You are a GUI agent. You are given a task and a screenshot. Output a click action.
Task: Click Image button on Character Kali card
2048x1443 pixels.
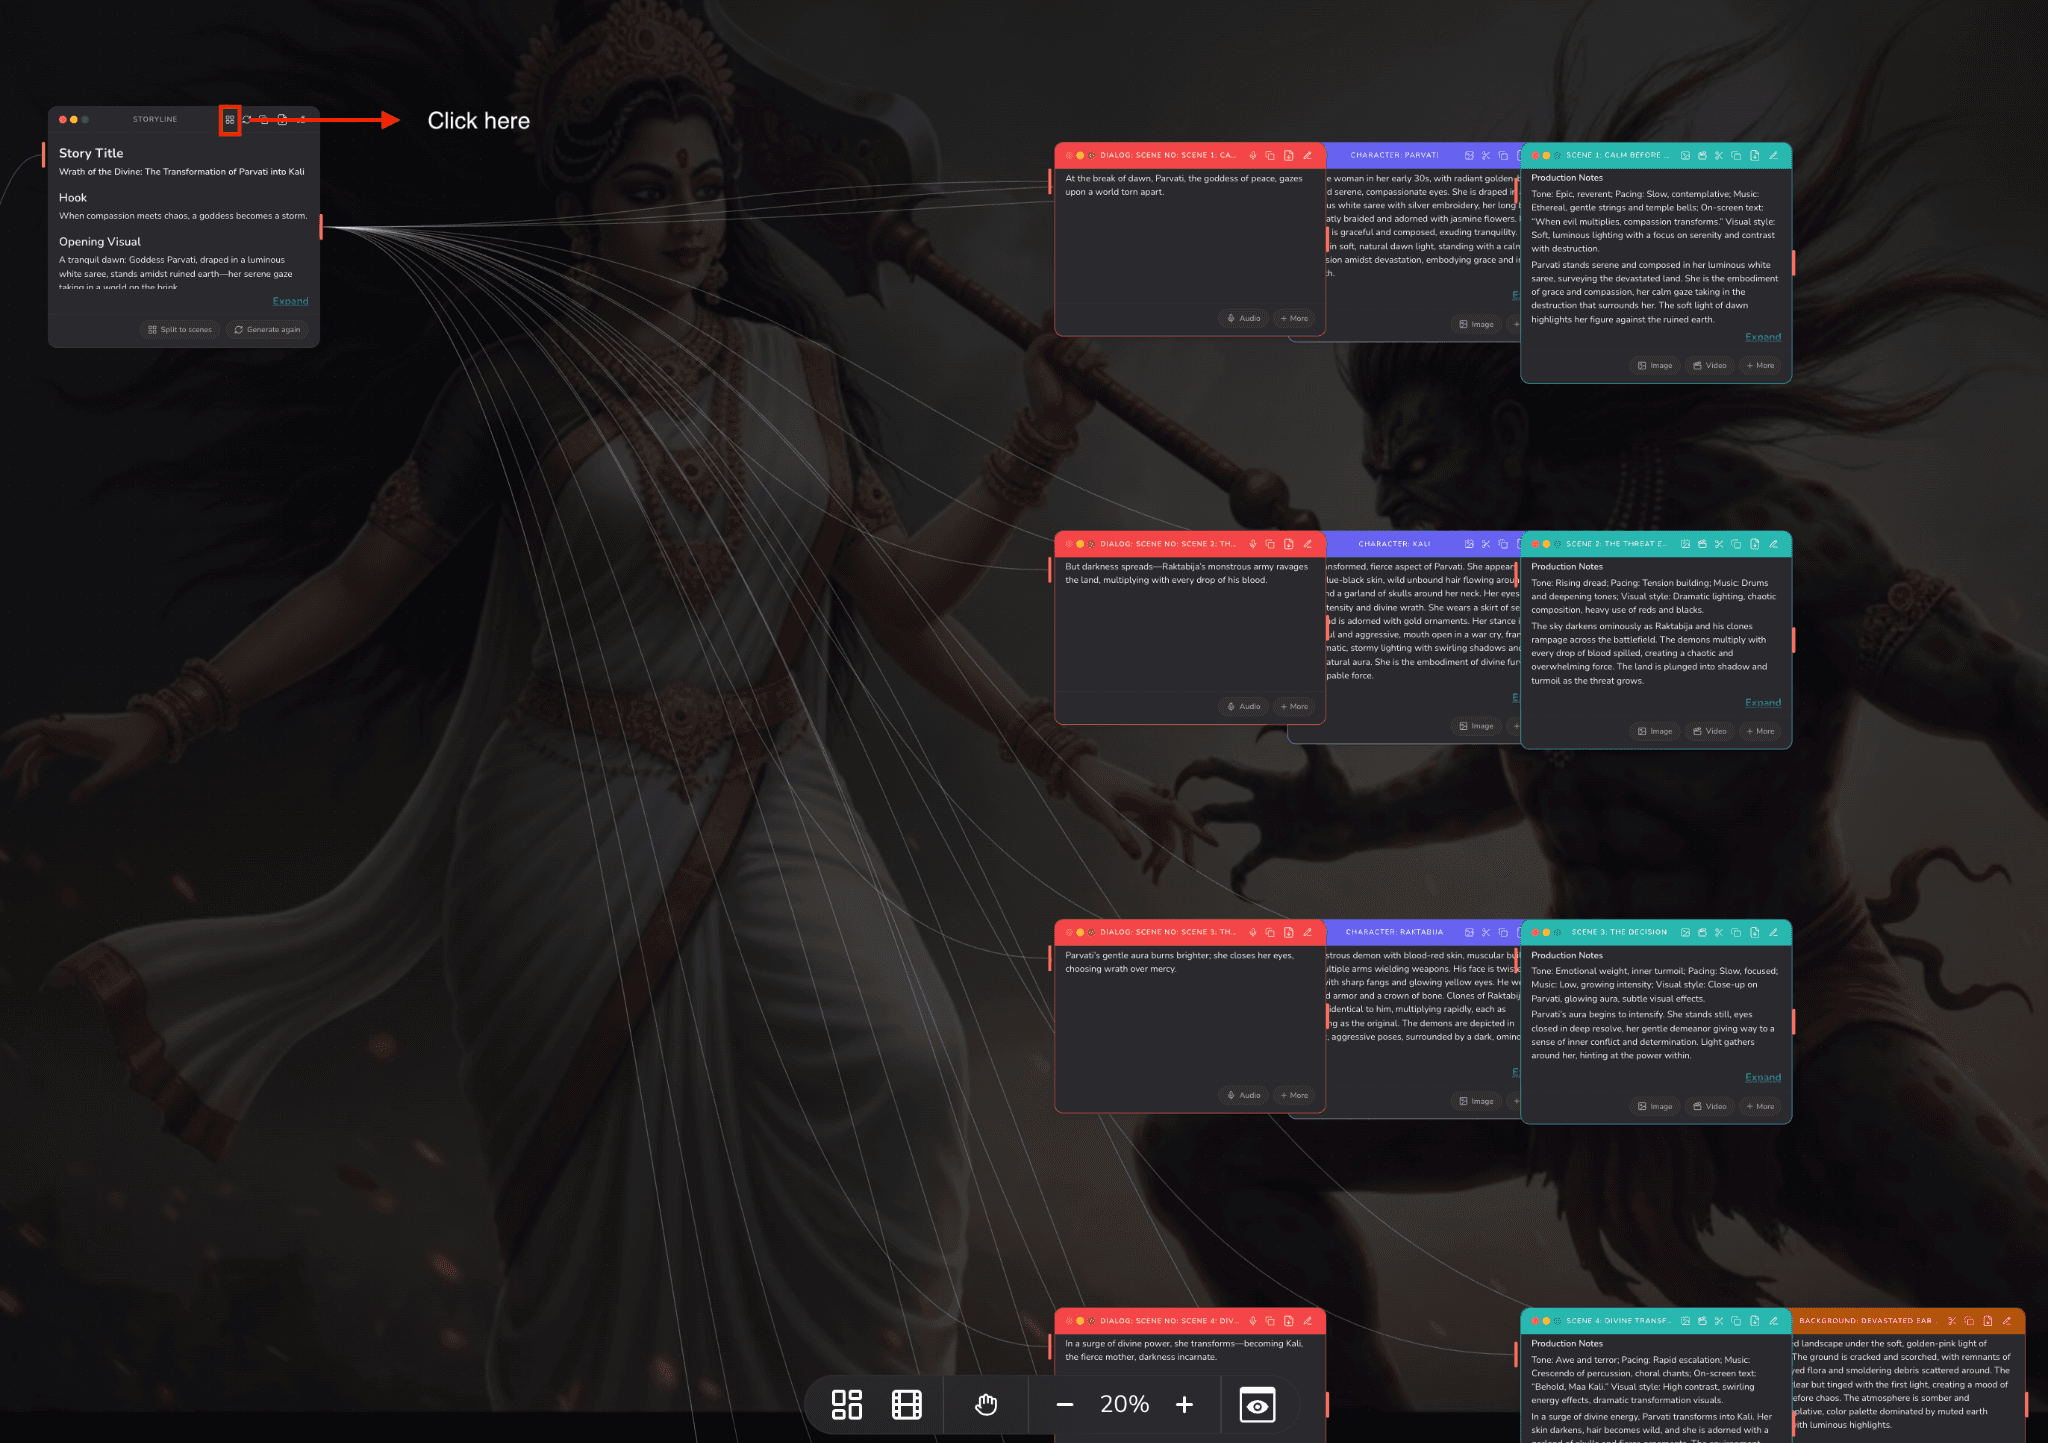coord(1476,726)
